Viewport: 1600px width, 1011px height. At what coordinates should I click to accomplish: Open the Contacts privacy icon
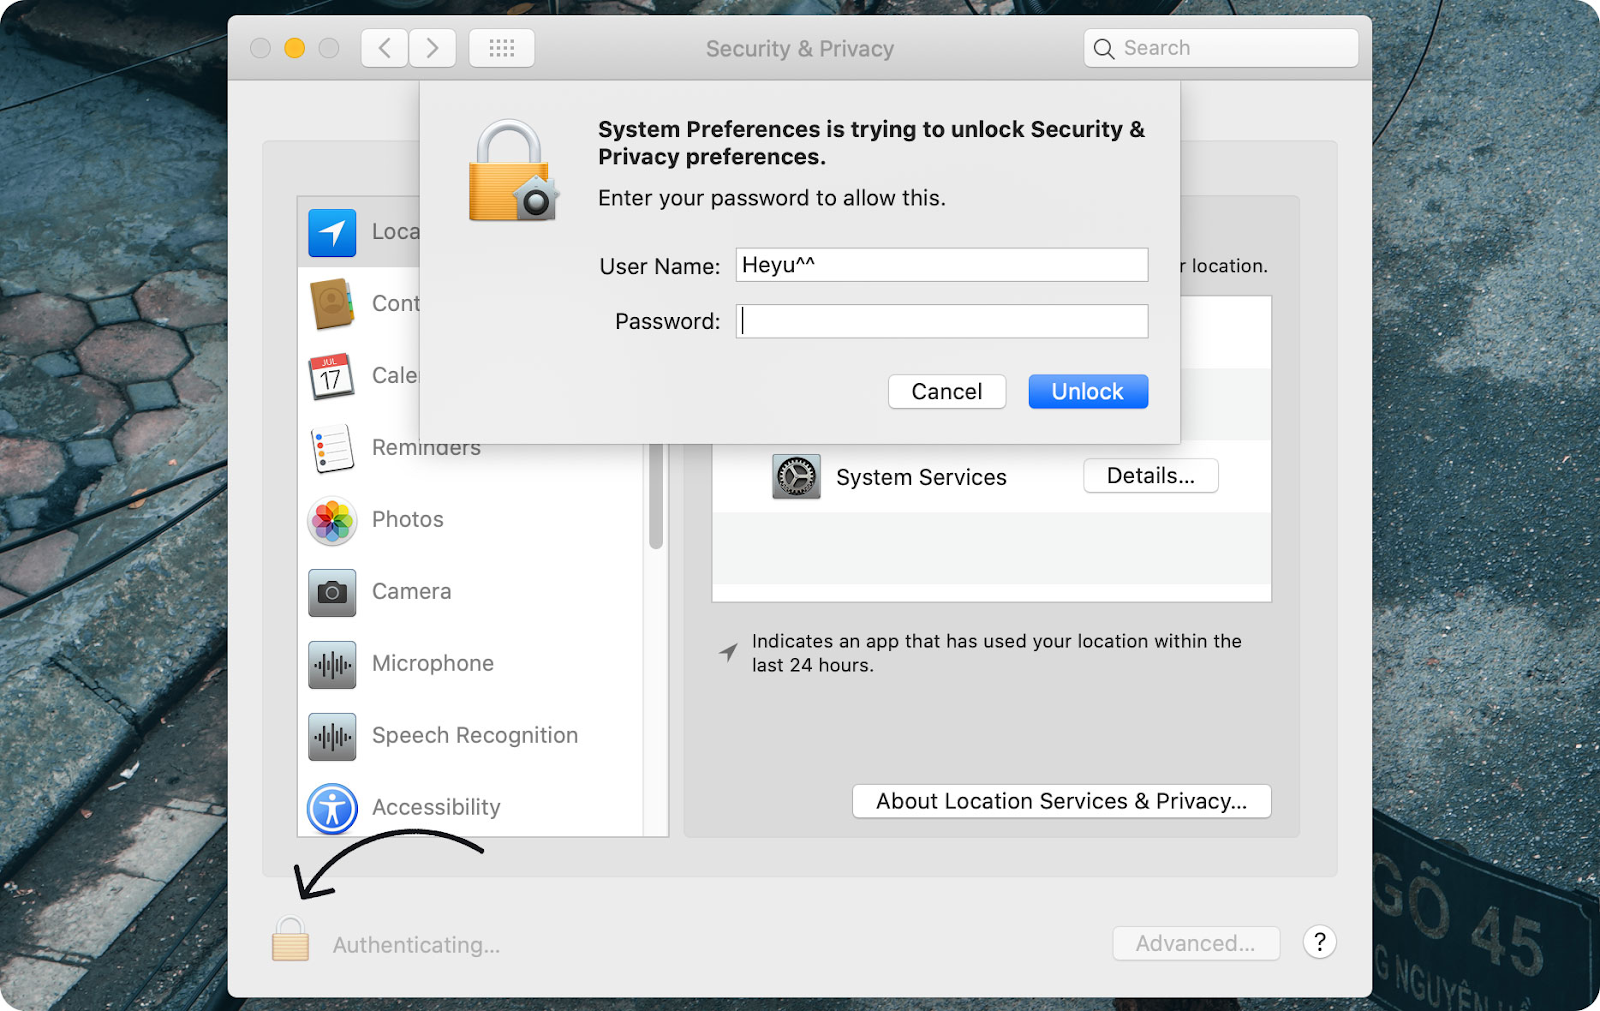(332, 304)
